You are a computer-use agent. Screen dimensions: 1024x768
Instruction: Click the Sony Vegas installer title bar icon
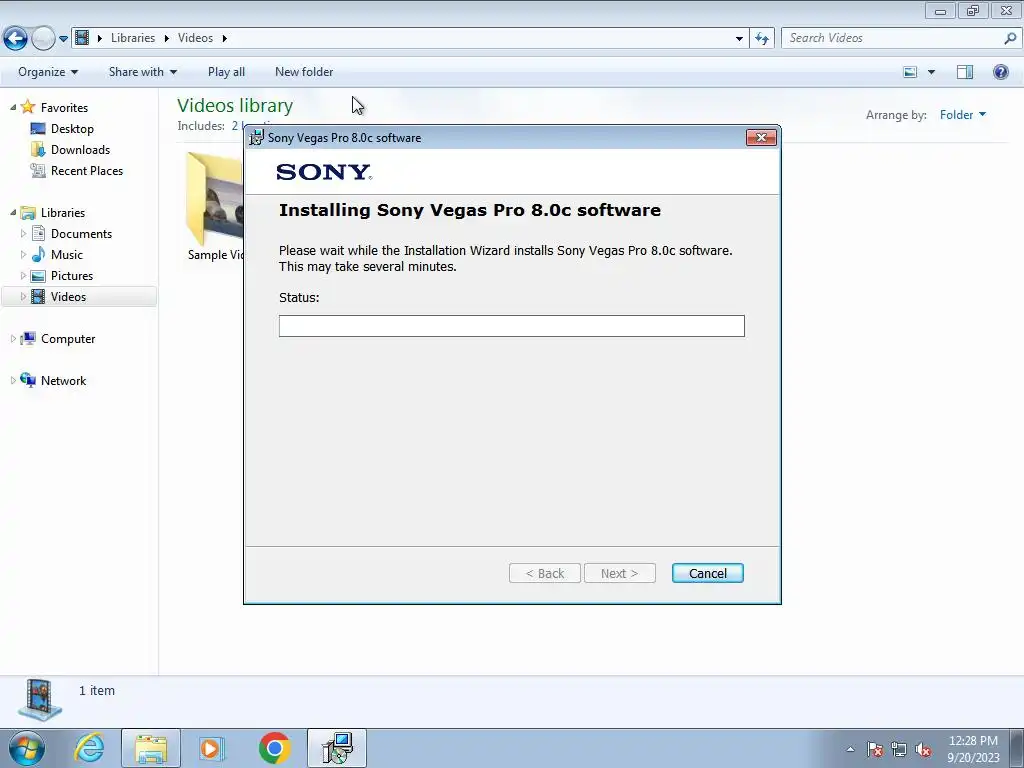pyautogui.click(x=257, y=138)
